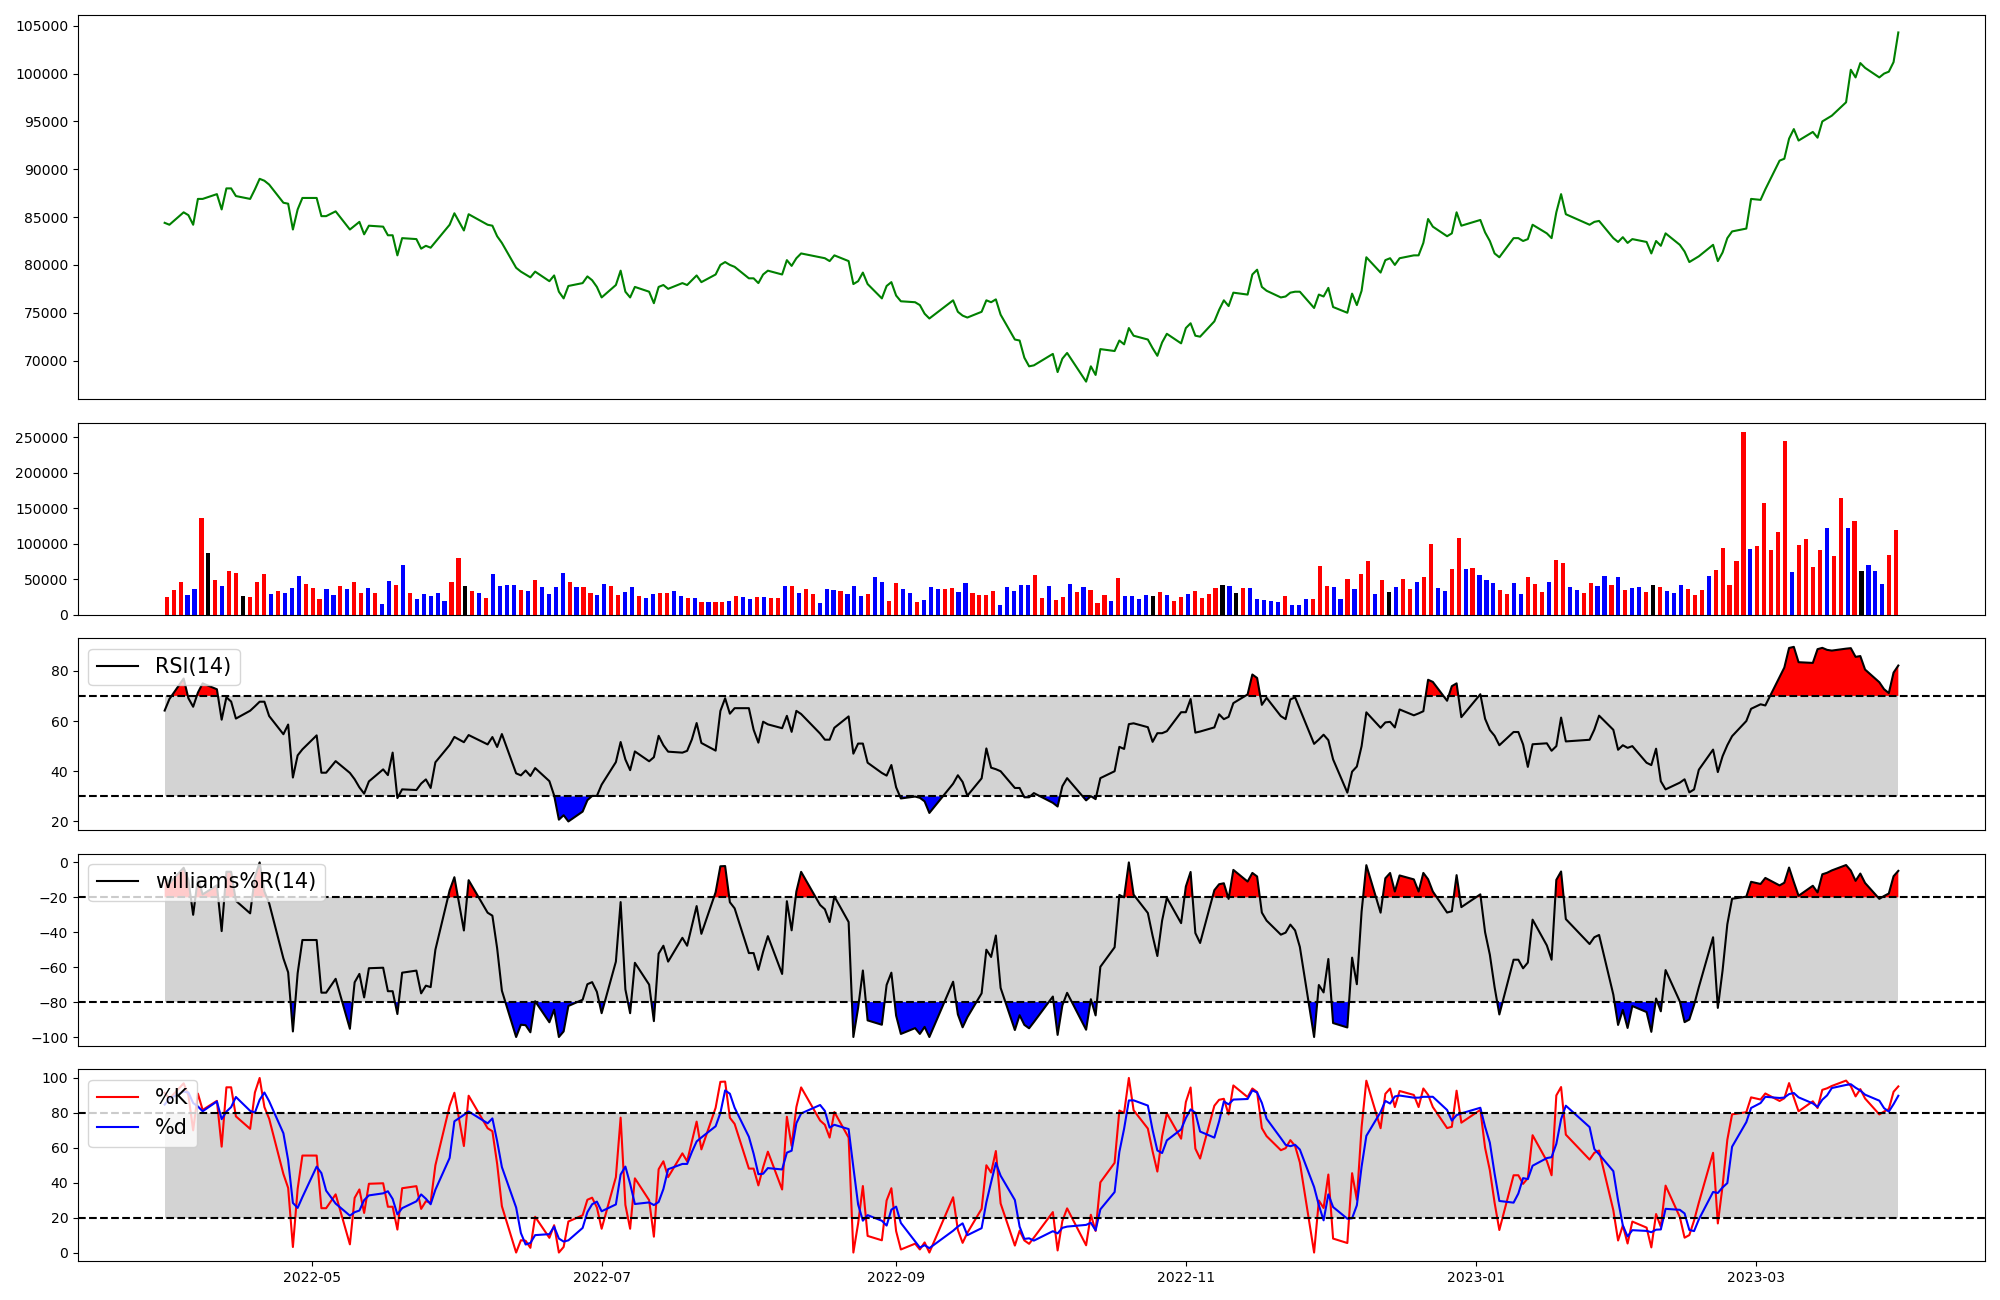The width and height of the screenshot is (2000, 1300).
Task: Click the 80 tick label on the RSI axis
Action: pos(59,672)
